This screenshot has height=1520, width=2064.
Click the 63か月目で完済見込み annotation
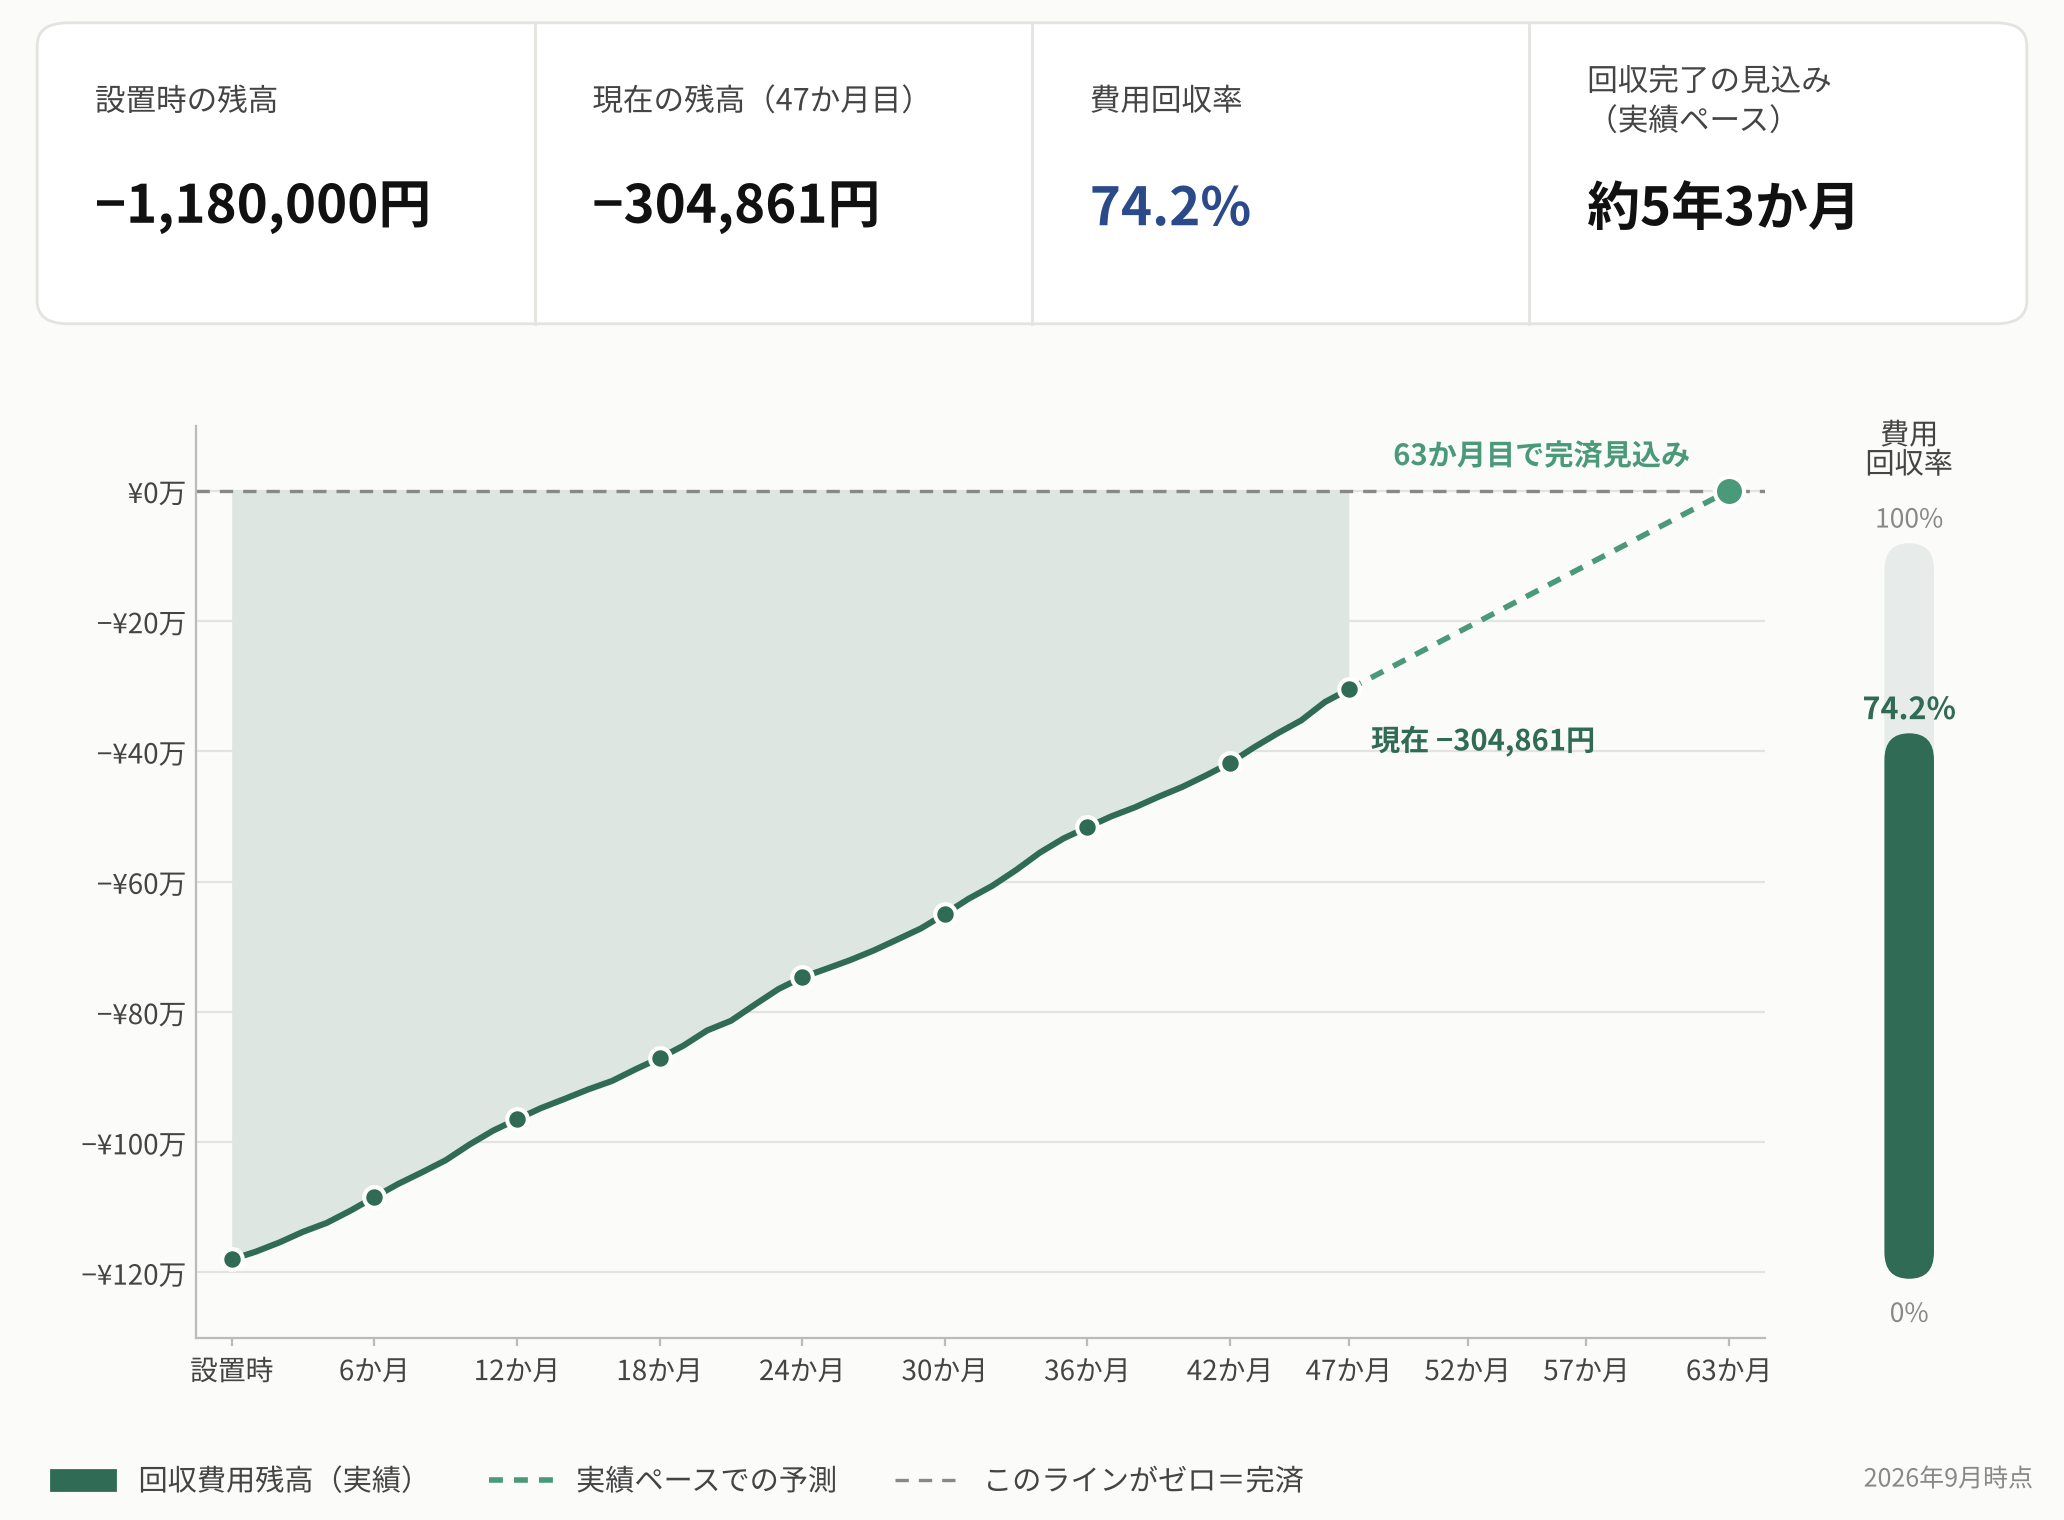point(1541,455)
